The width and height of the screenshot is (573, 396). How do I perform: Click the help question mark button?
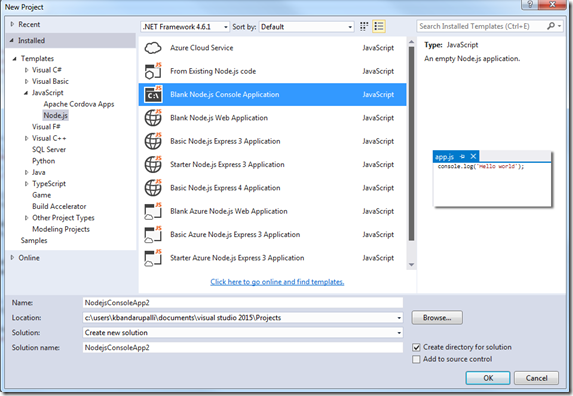coord(530,4)
